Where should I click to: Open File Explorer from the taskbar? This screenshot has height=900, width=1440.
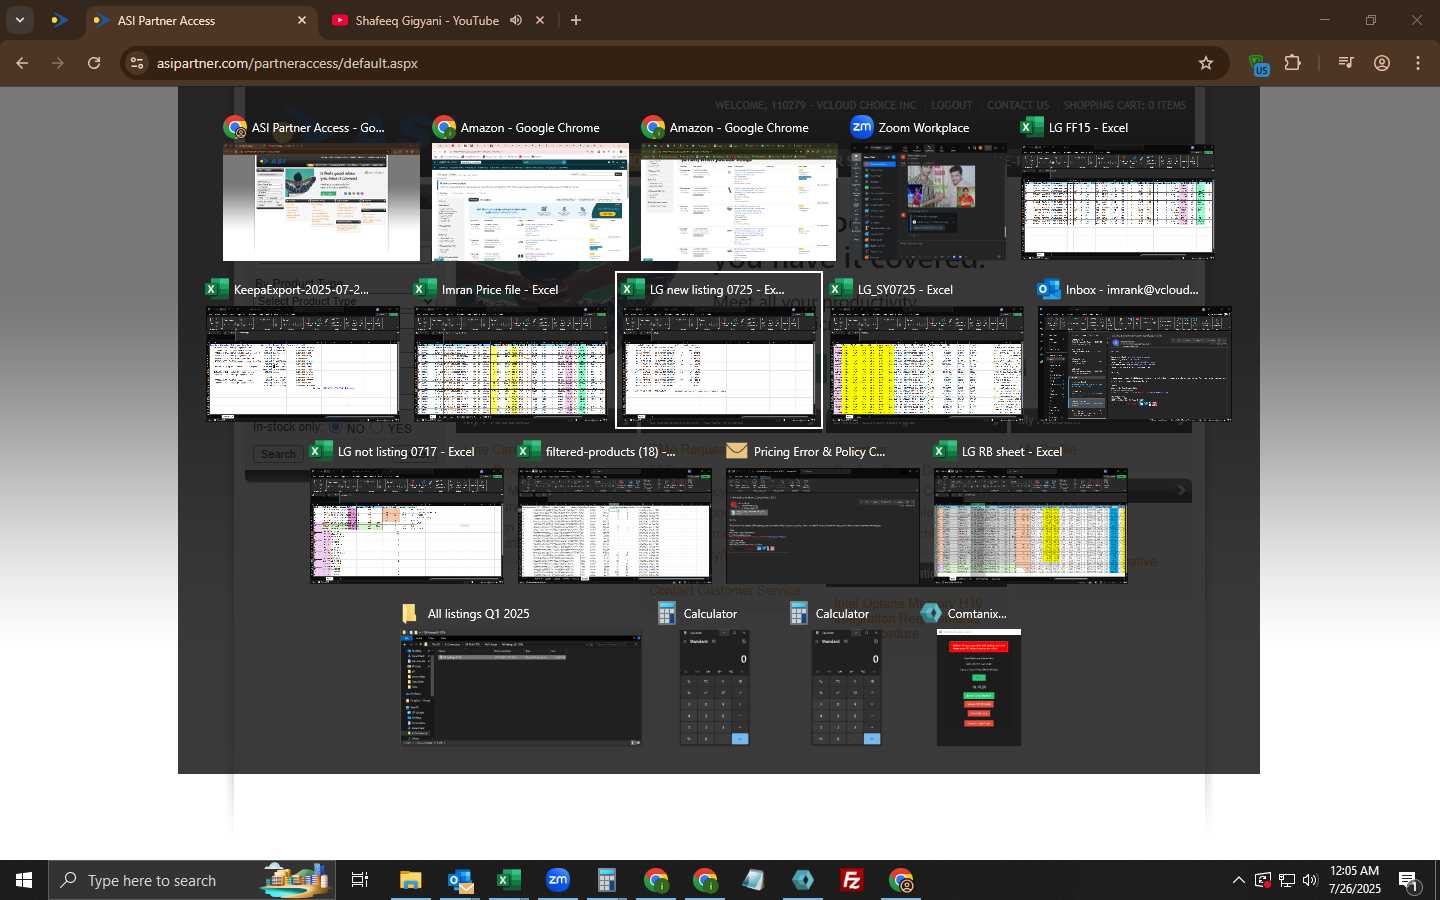[410, 880]
